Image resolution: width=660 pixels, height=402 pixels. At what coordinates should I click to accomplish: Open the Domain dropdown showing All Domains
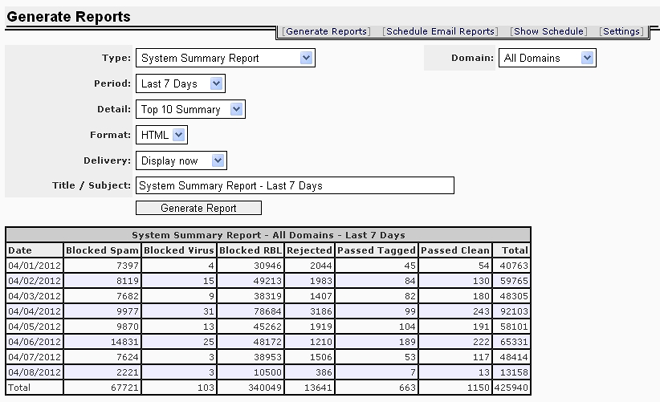547,58
